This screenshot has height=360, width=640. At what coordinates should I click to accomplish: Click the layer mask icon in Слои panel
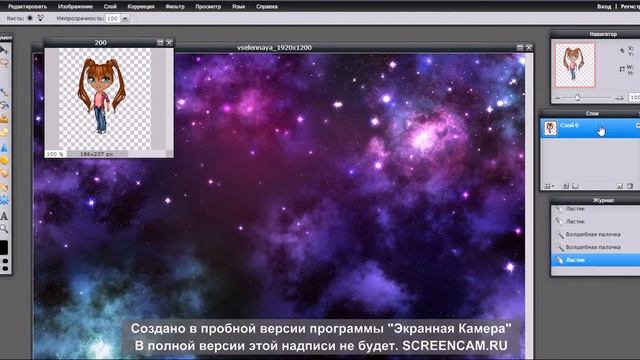[x=565, y=186]
